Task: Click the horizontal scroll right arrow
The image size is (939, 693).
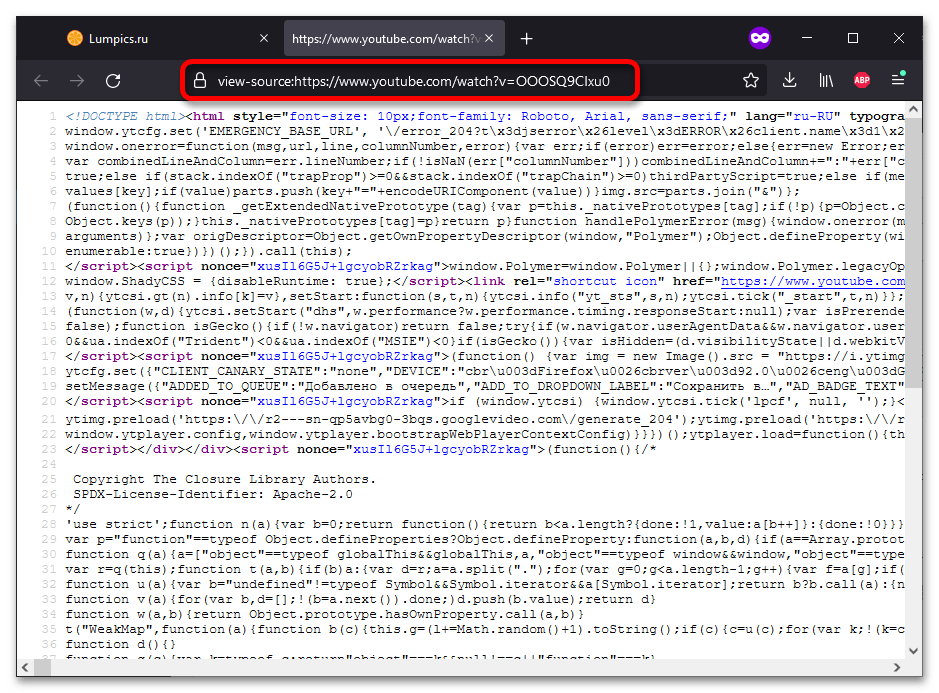Action: 897,667
